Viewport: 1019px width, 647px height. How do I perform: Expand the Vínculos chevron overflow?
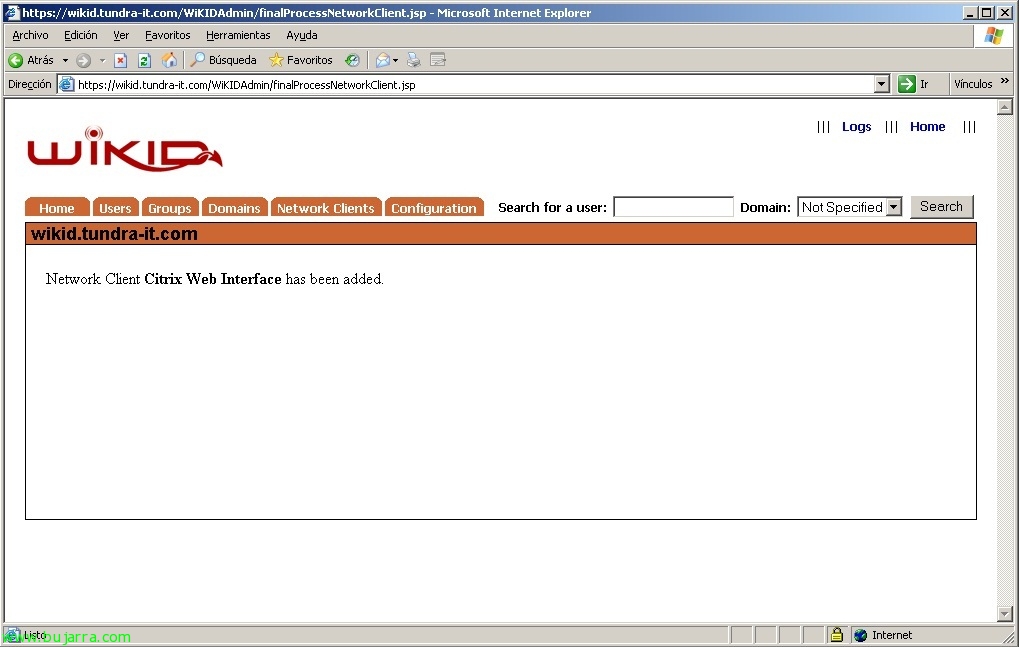click(x=1005, y=81)
